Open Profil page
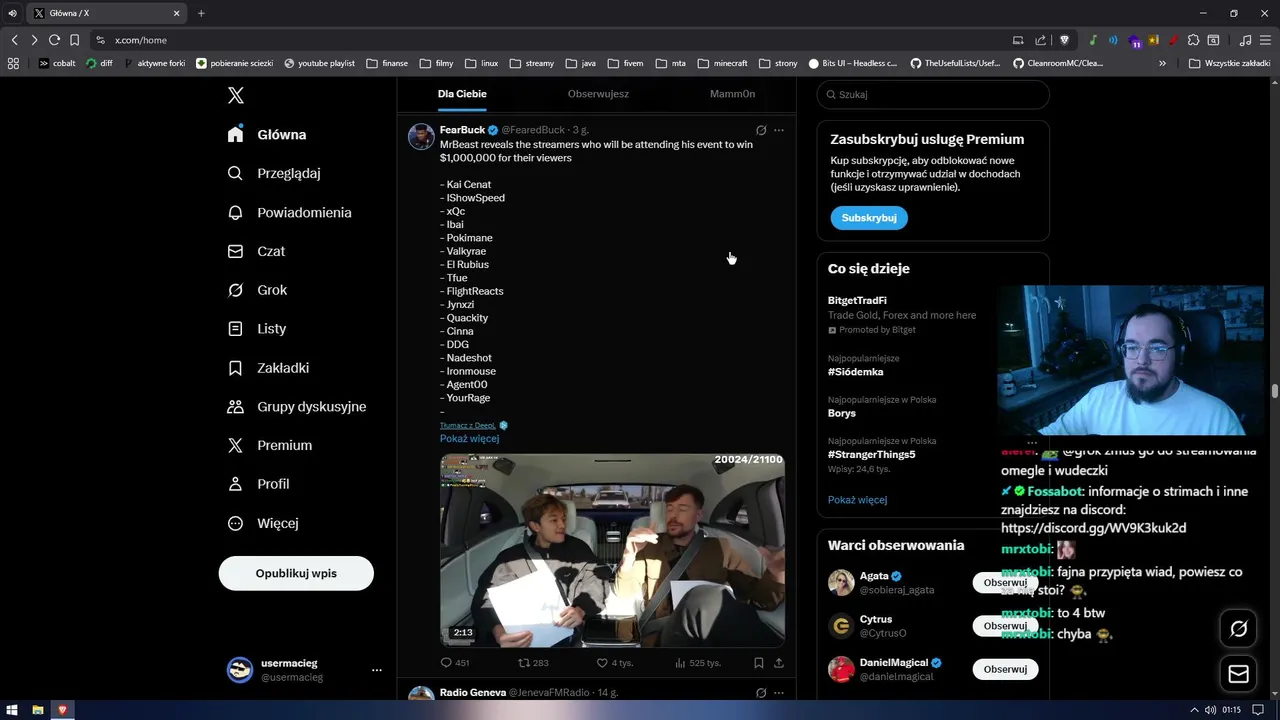The image size is (1280, 720). click(258, 484)
